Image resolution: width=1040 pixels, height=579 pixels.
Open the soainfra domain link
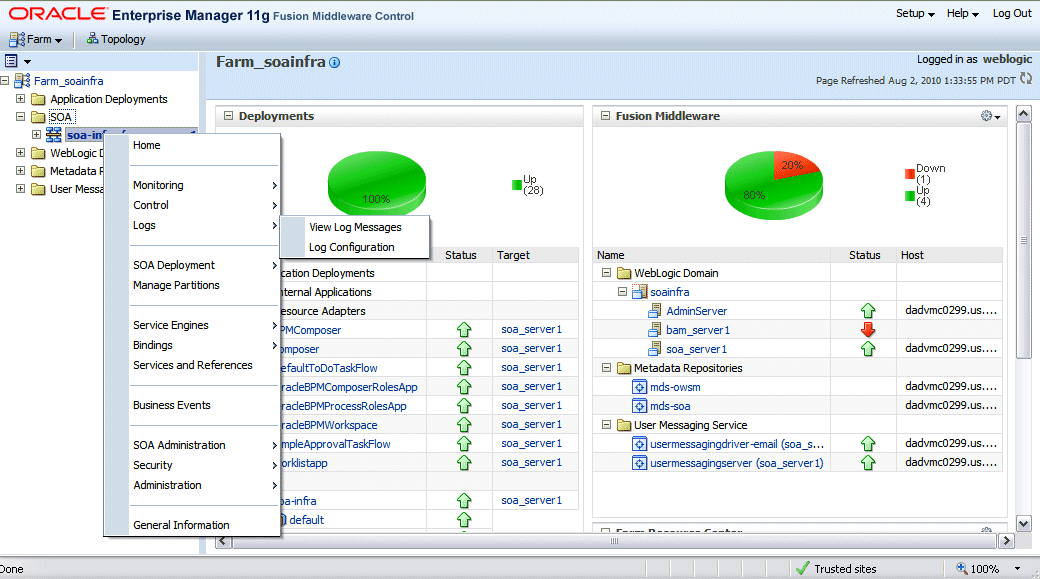click(x=669, y=292)
